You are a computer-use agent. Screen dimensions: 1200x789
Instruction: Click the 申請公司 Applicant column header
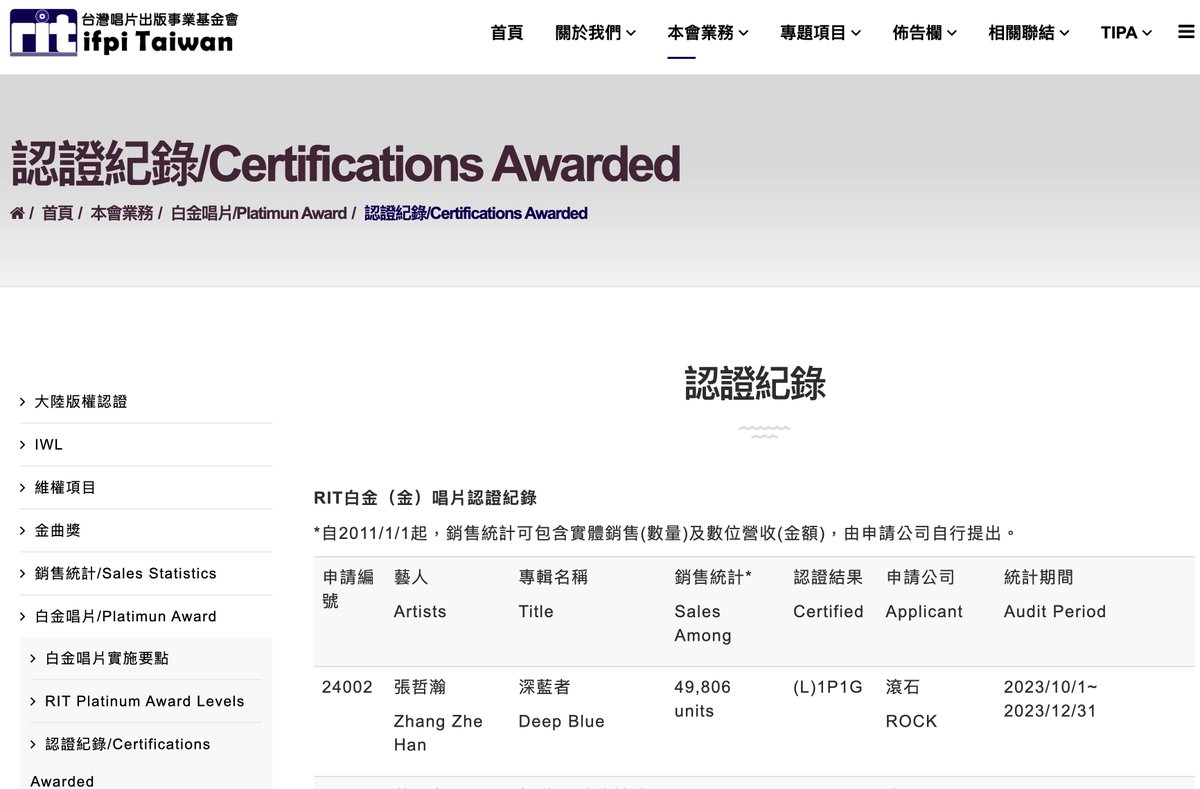[x=924, y=595]
